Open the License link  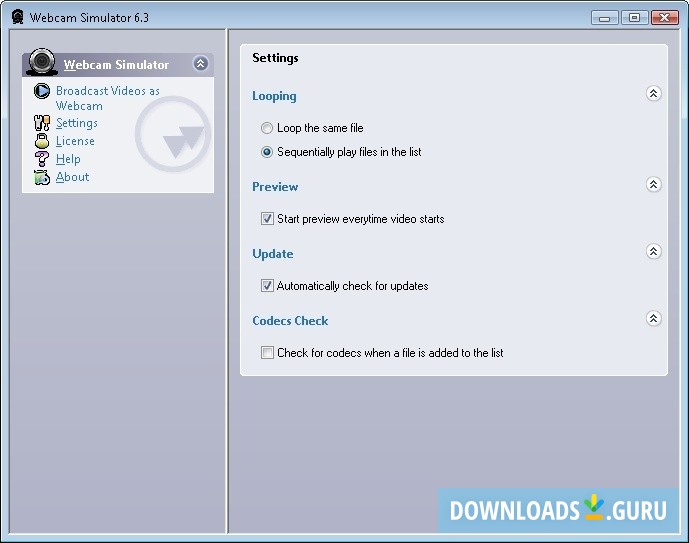coord(75,141)
